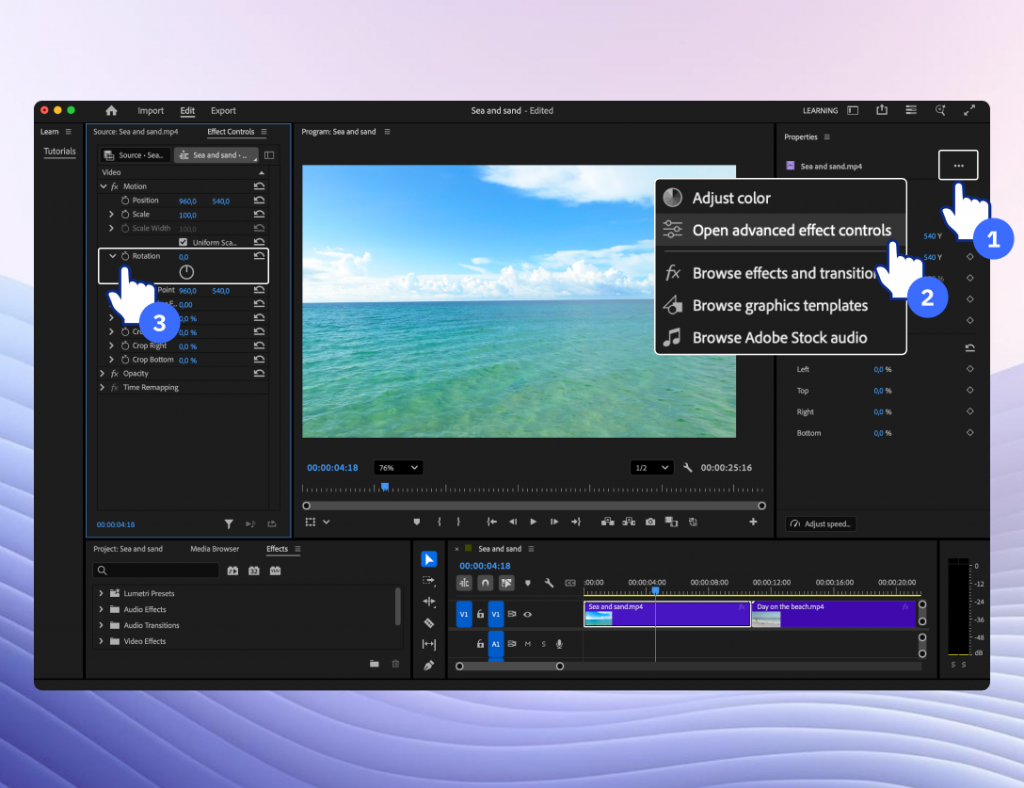Mute the A1 audio track
The image size is (1024, 788).
click(x=528, y=644)
